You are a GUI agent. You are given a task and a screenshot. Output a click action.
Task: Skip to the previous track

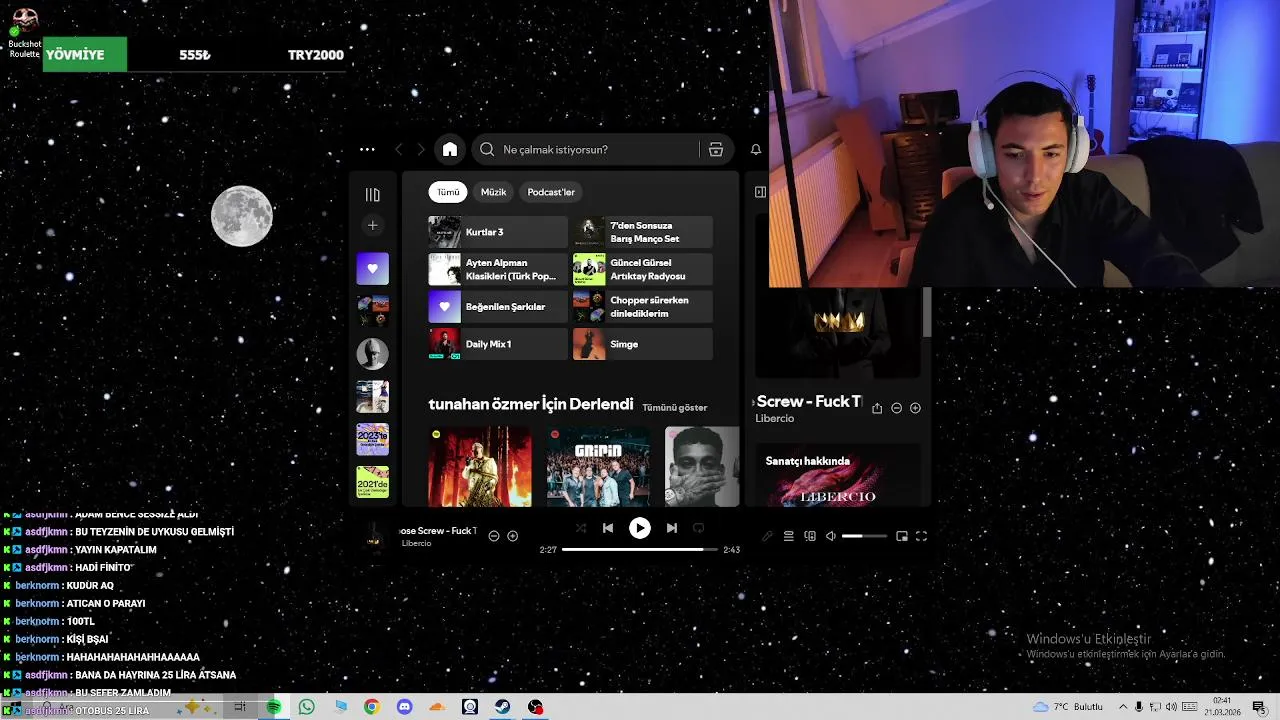click(608, 528)
